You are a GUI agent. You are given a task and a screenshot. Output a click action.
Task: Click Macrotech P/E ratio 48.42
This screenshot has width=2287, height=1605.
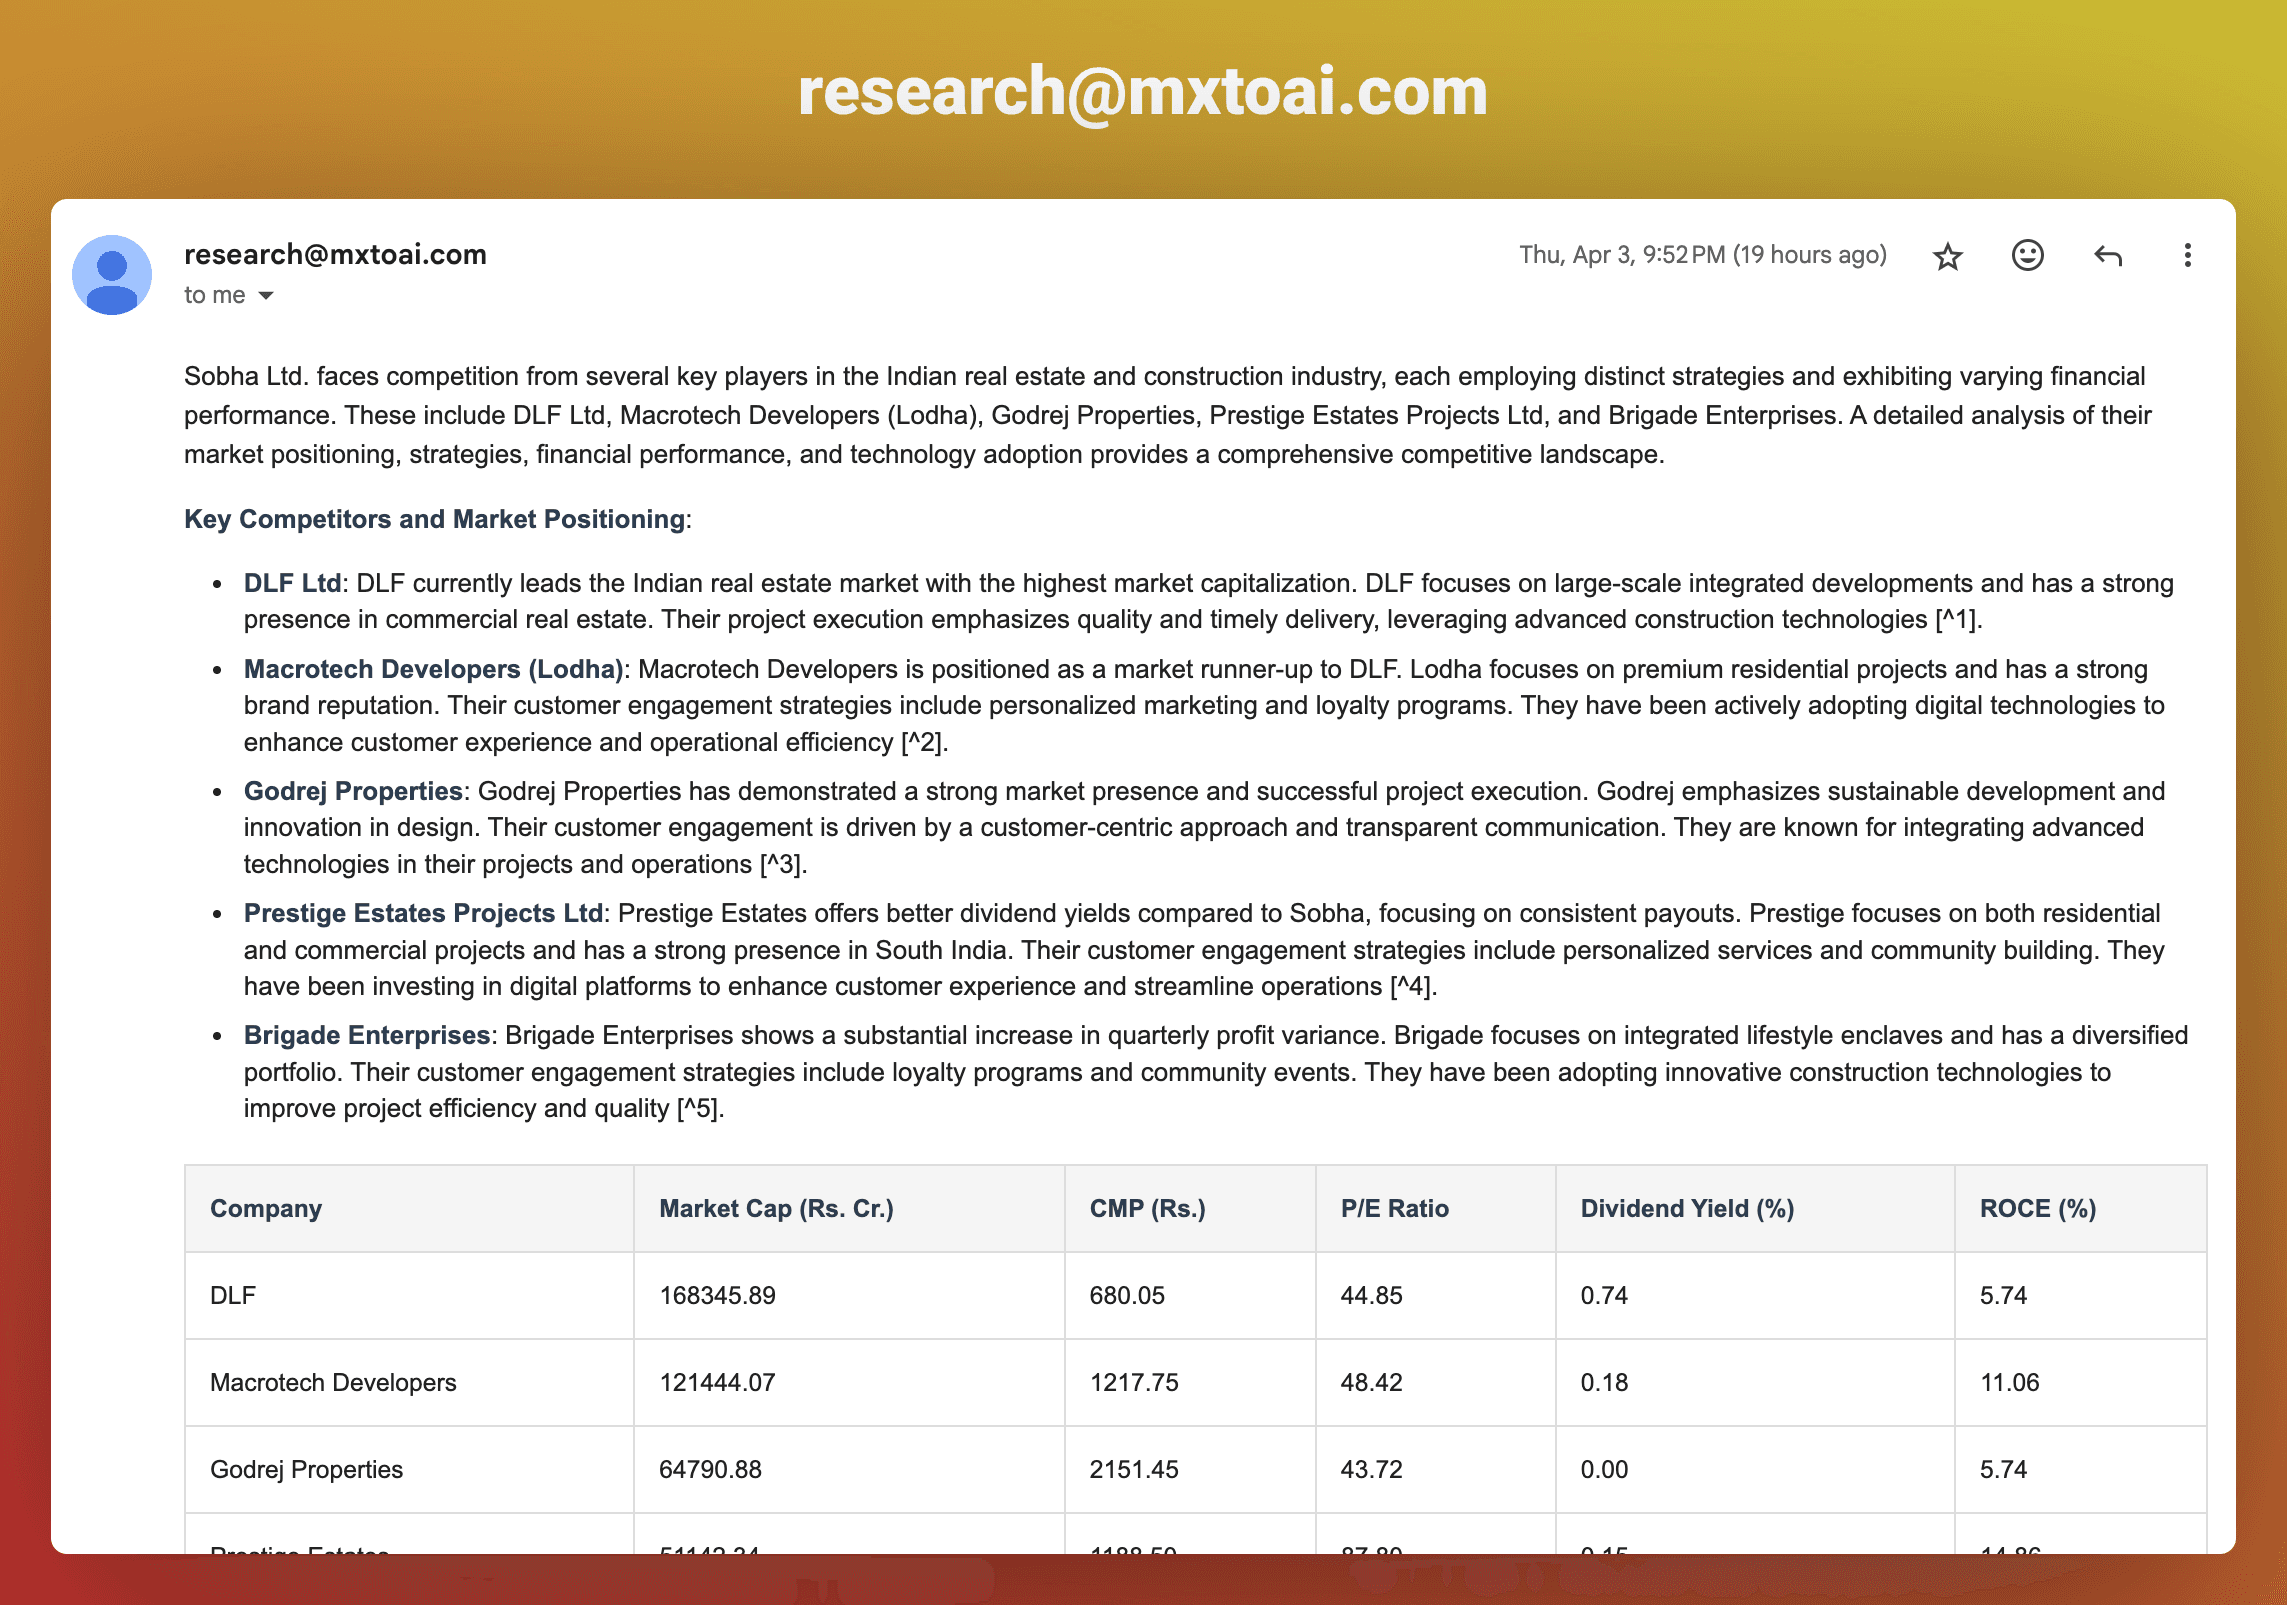tap(1371, 1382)
